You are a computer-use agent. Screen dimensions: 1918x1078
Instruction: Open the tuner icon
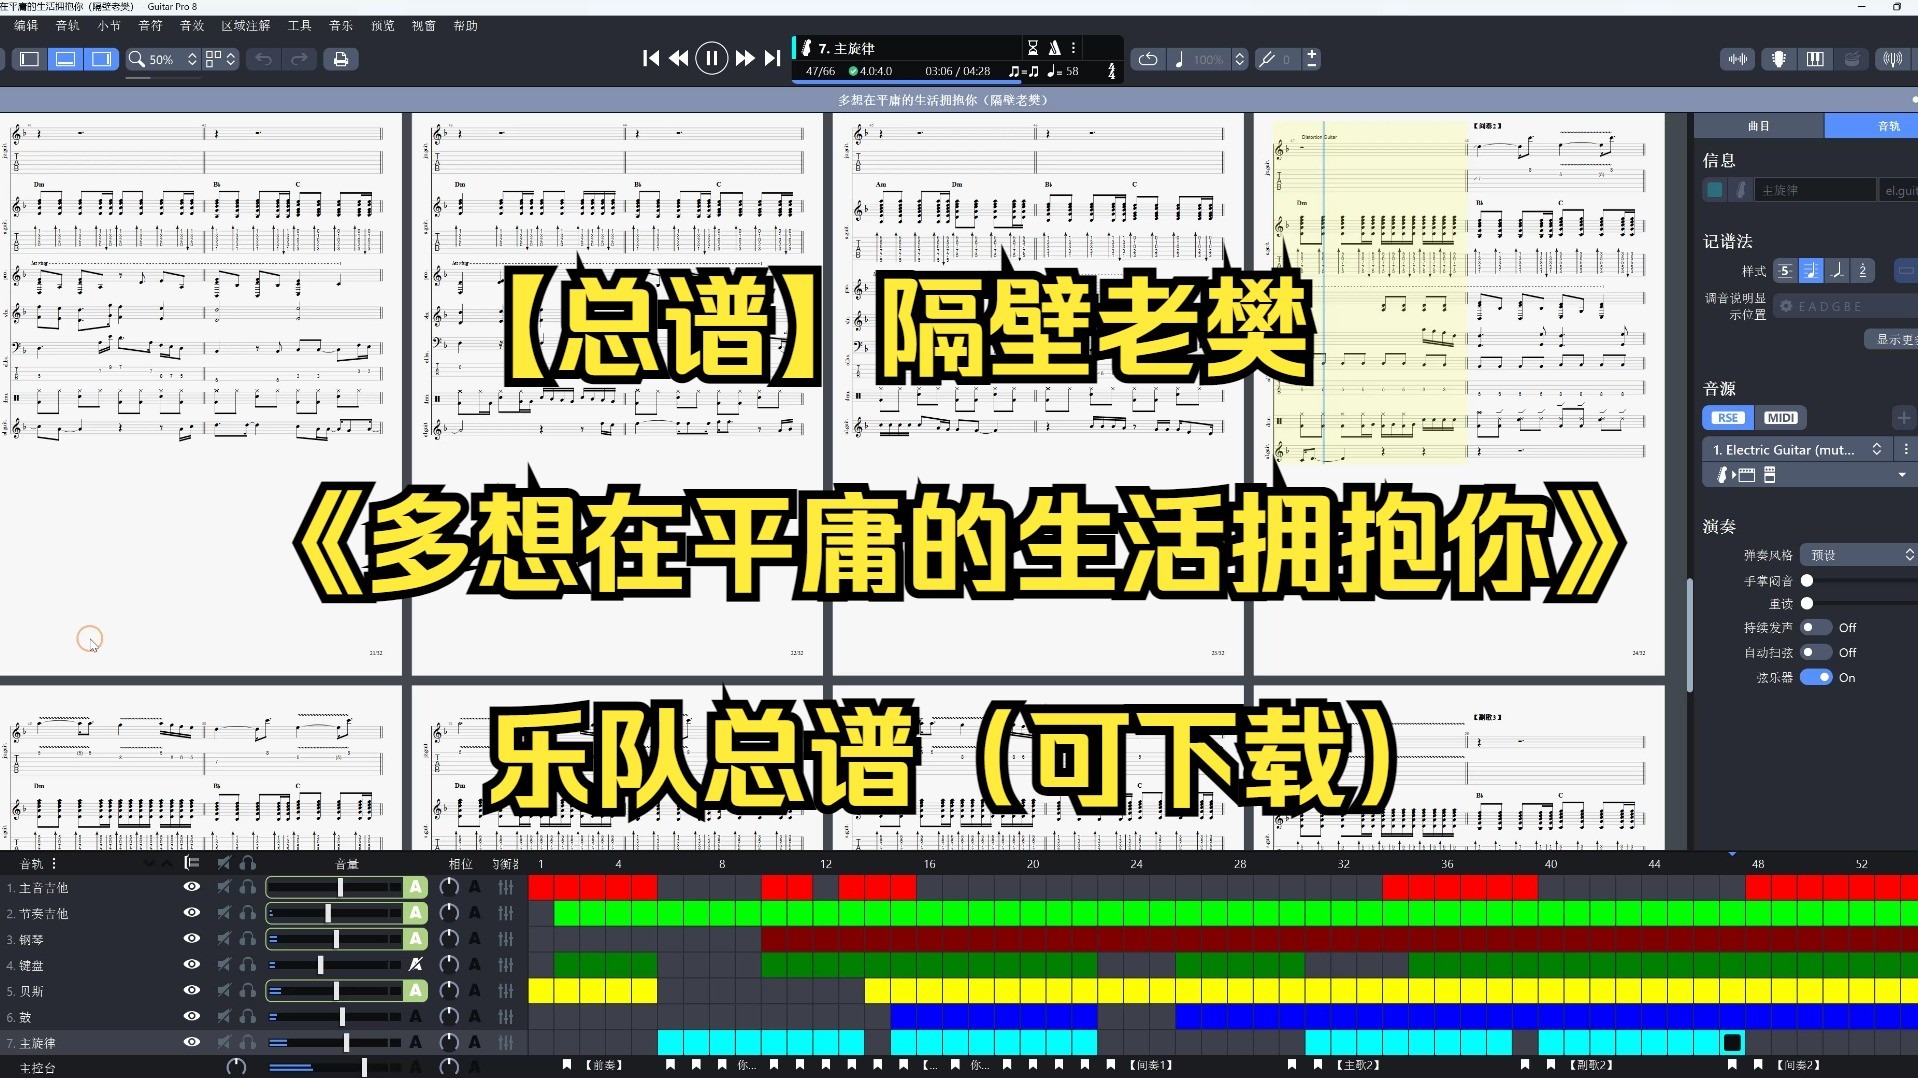(x=1892, y=59)
